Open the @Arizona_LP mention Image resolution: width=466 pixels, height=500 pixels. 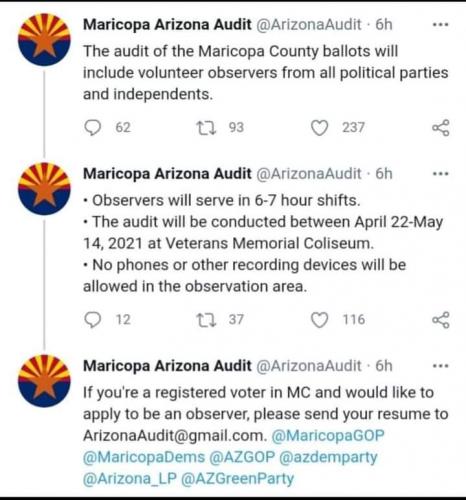click(130, 479)
